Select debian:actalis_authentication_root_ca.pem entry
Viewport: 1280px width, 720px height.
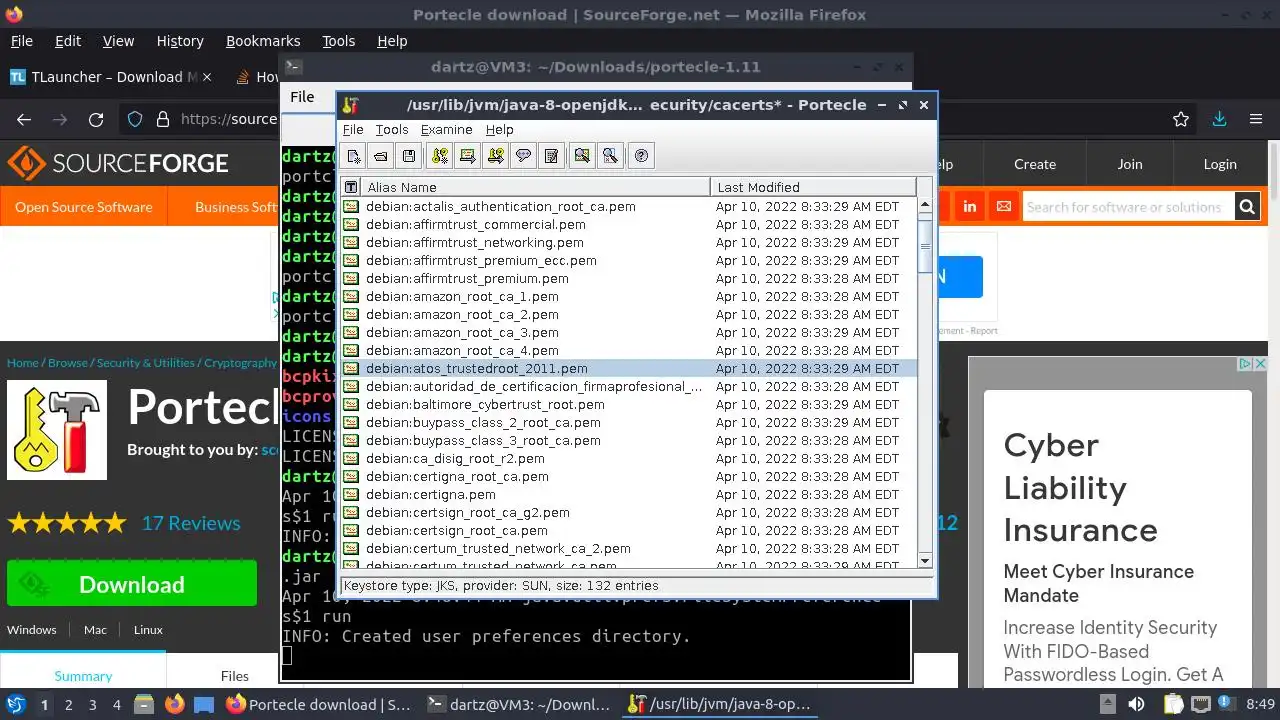629,206
